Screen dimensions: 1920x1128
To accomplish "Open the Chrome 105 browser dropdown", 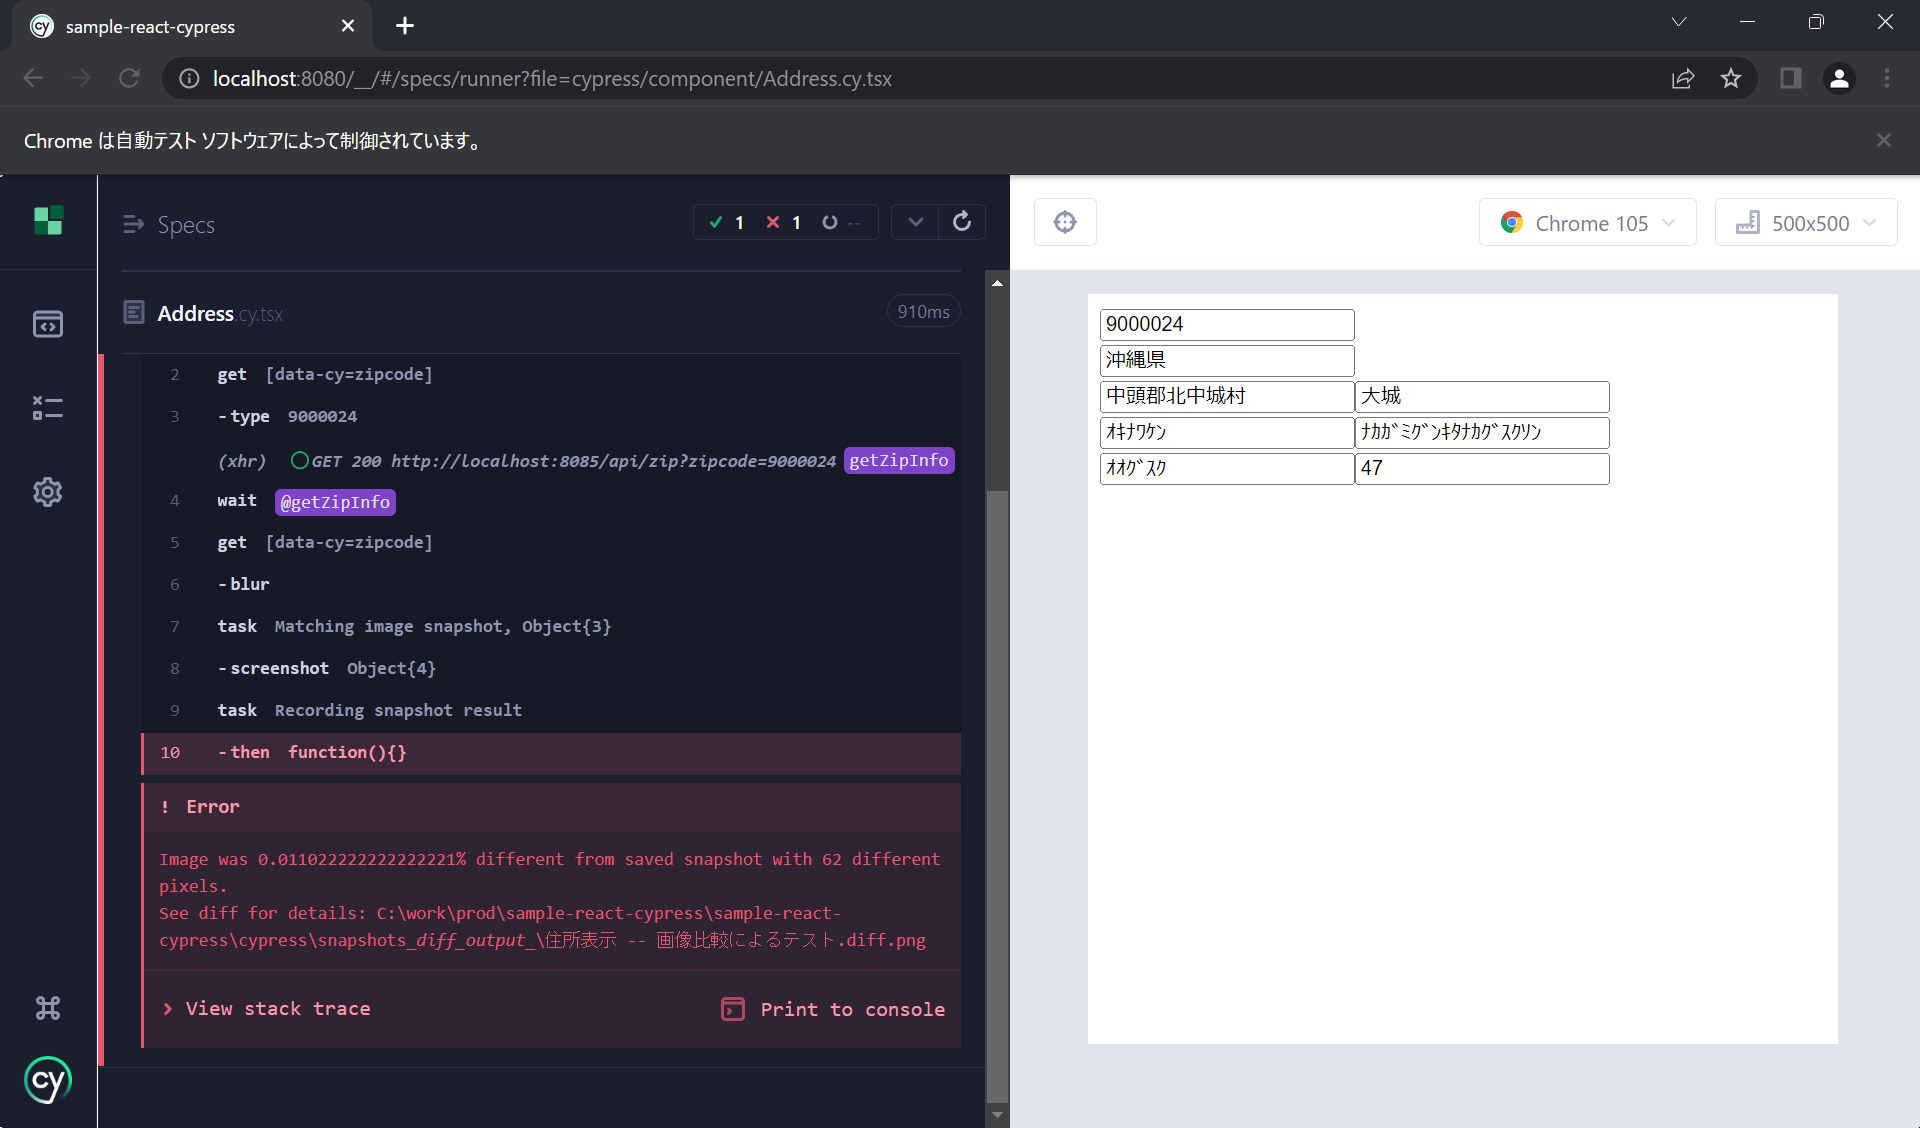I will [x=1587, y=222].
